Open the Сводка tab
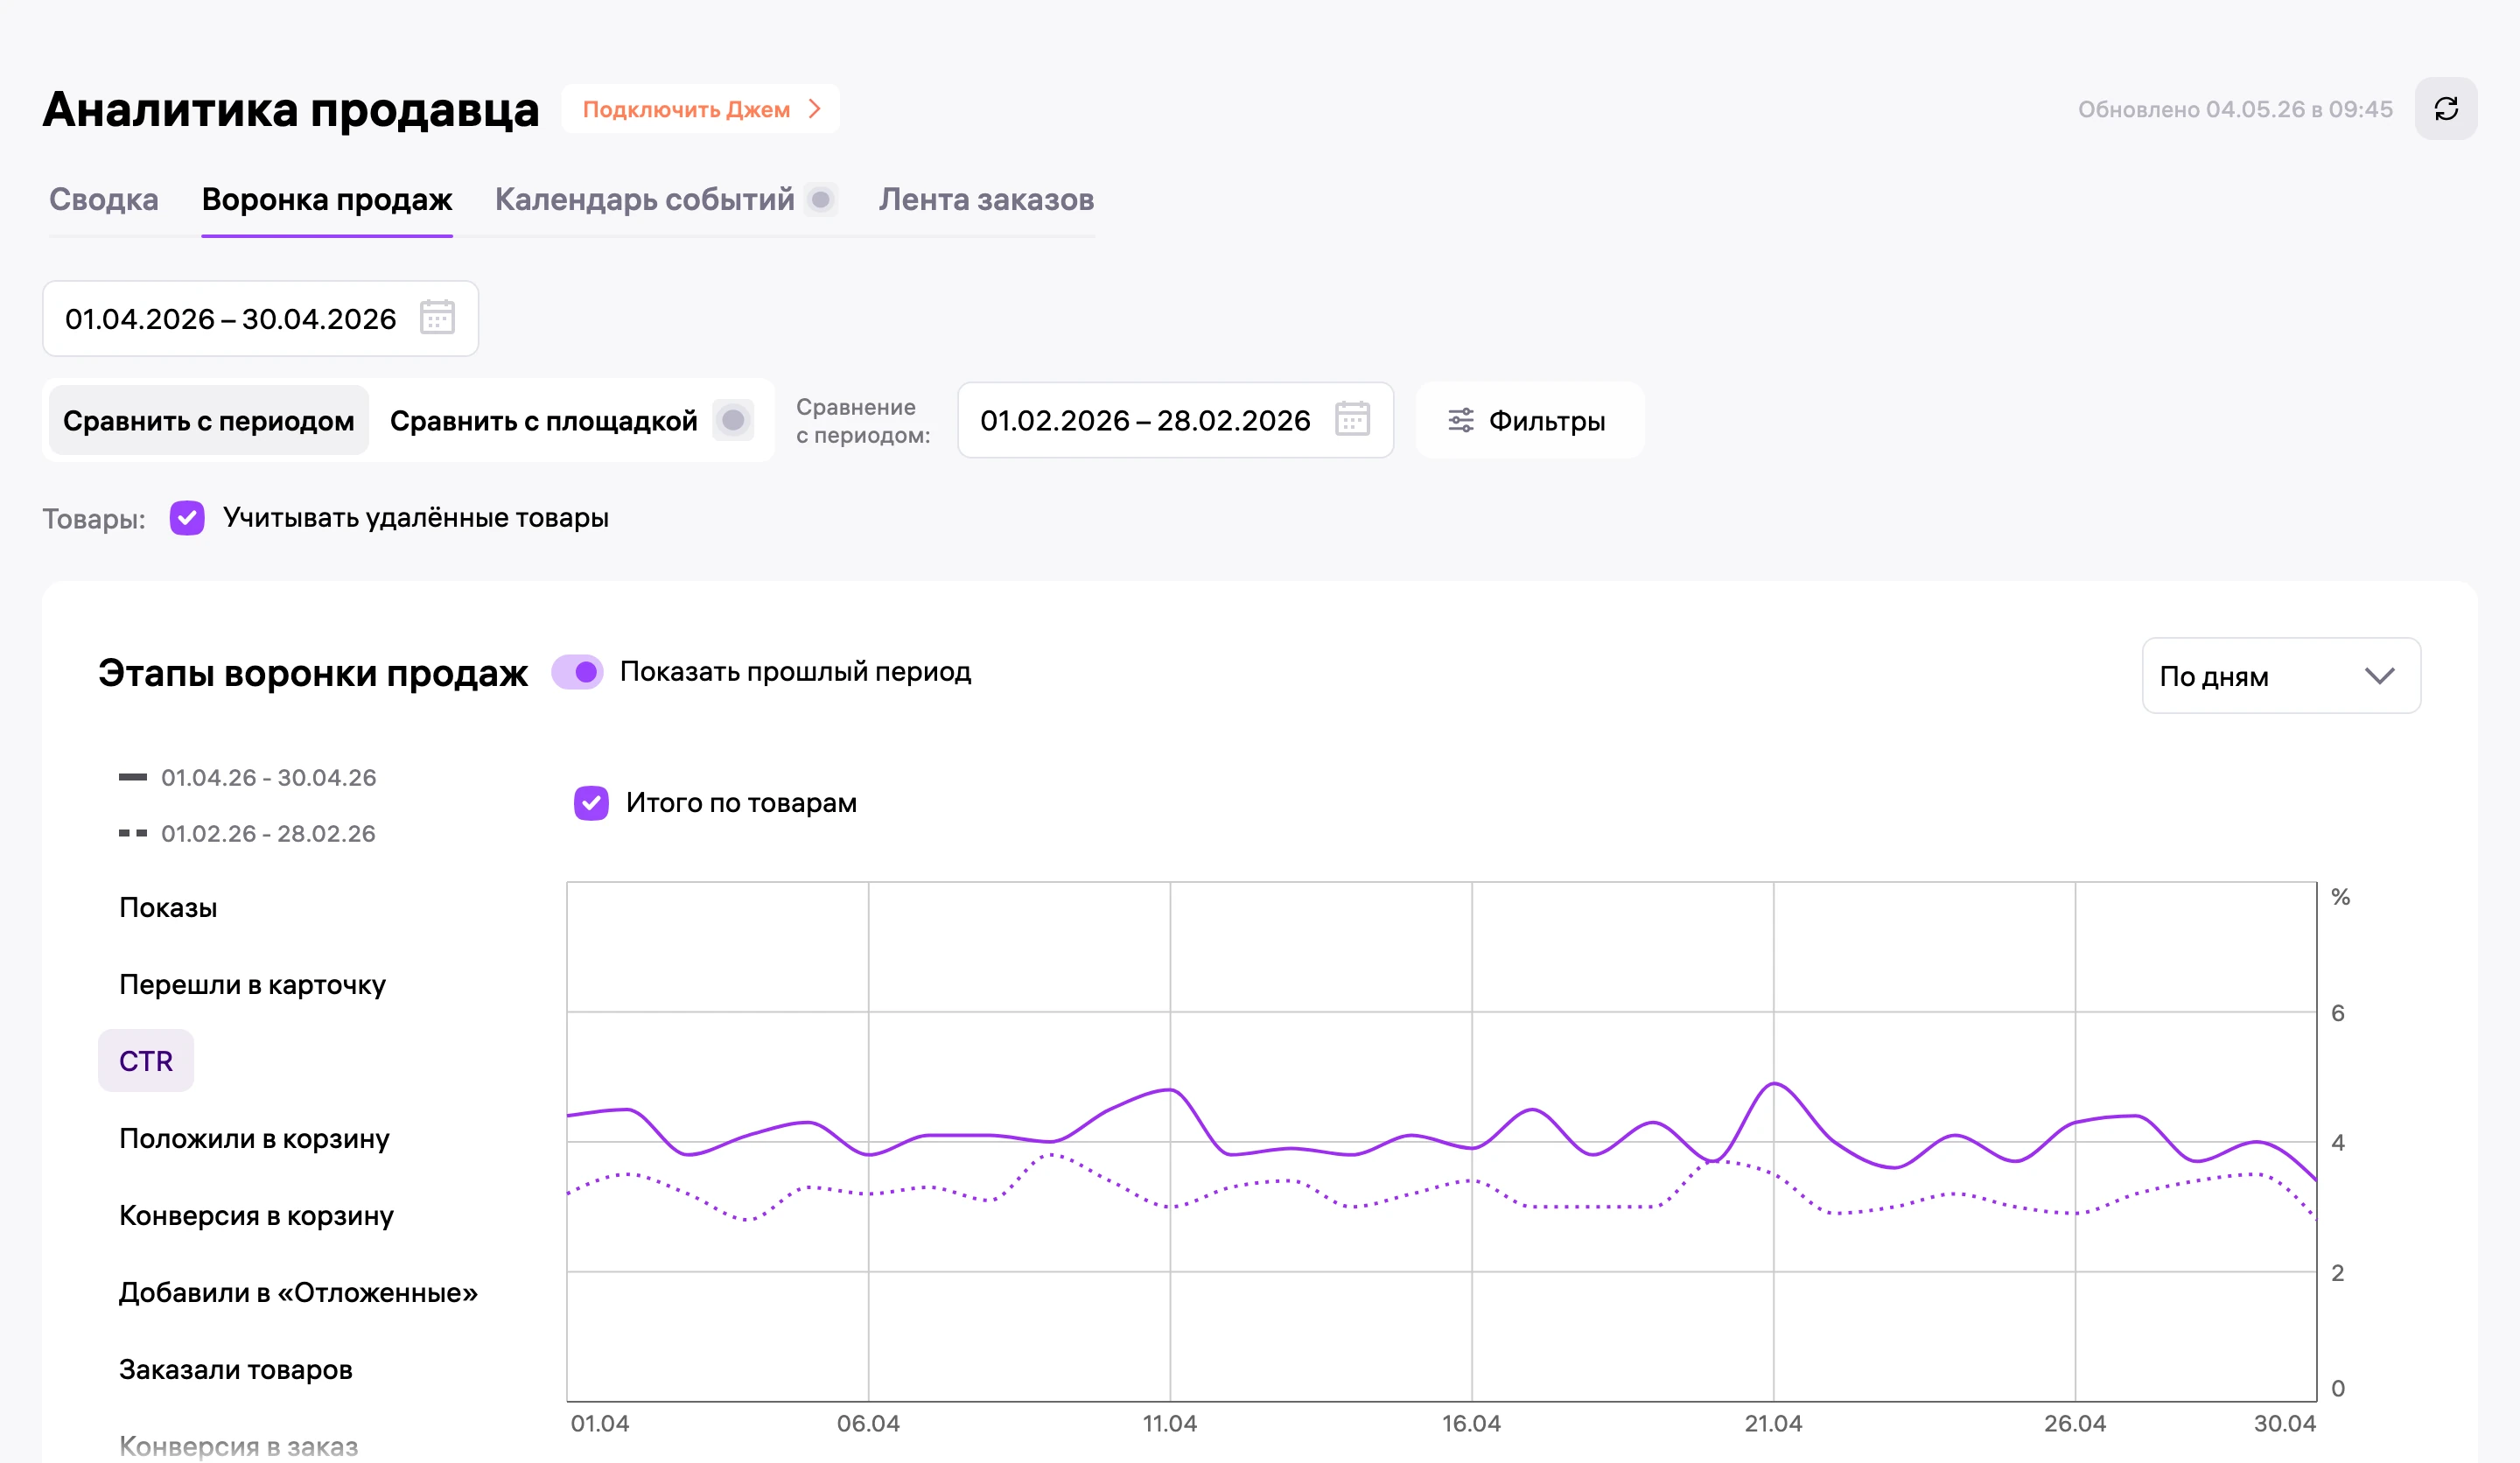The width and height of the screenshot is (2520, 1463). tap(104, 200)
